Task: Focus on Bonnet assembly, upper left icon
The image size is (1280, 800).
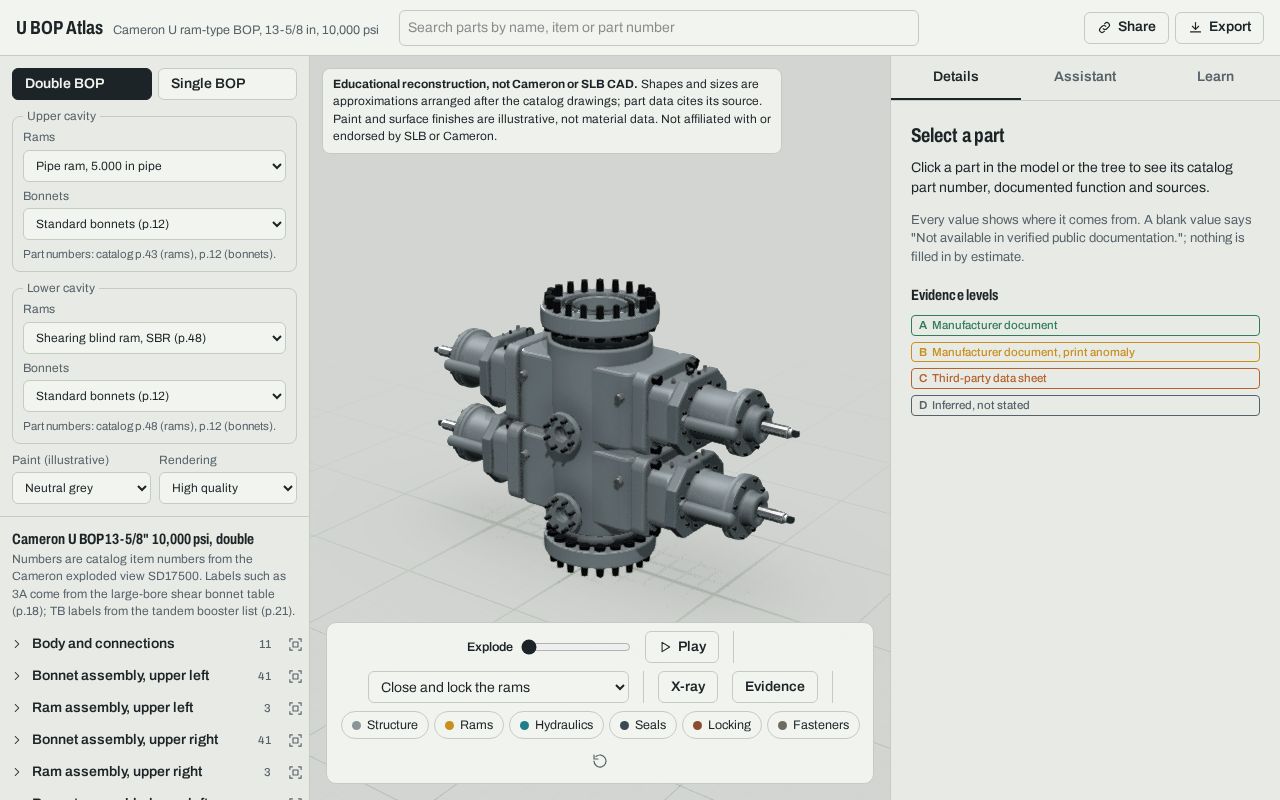Action: 295,676
